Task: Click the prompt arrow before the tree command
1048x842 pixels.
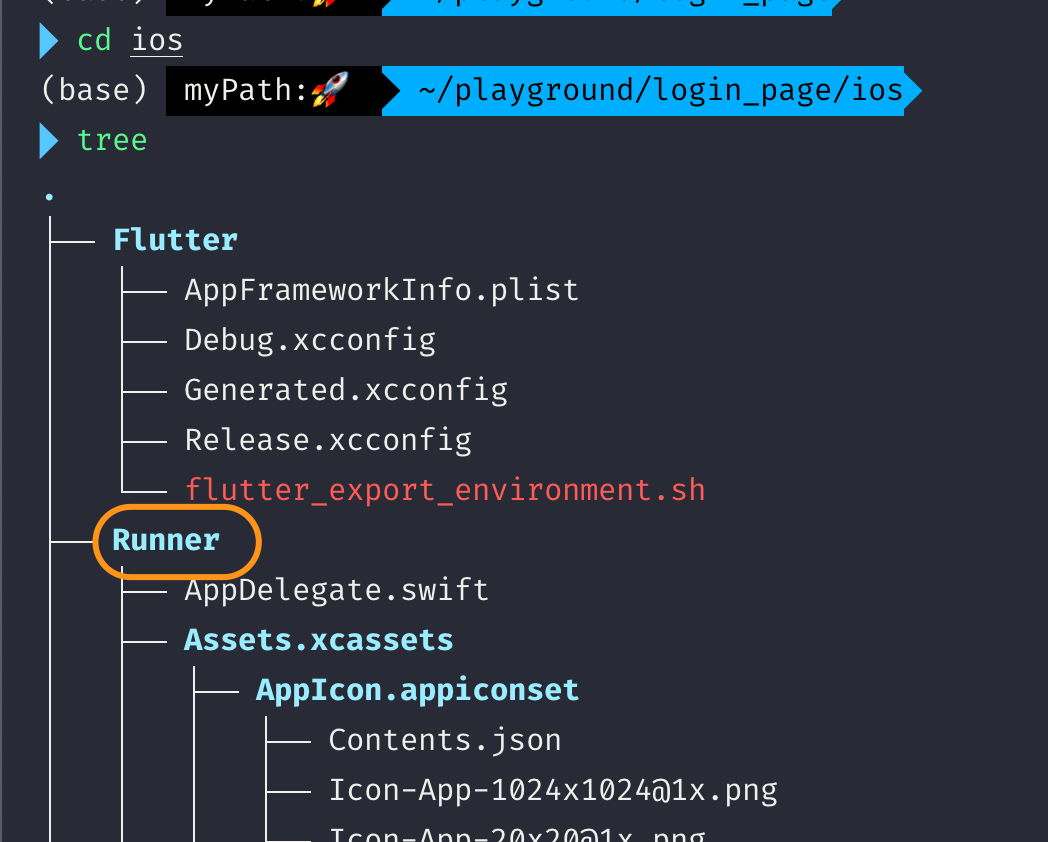Action: click(49, 141)
